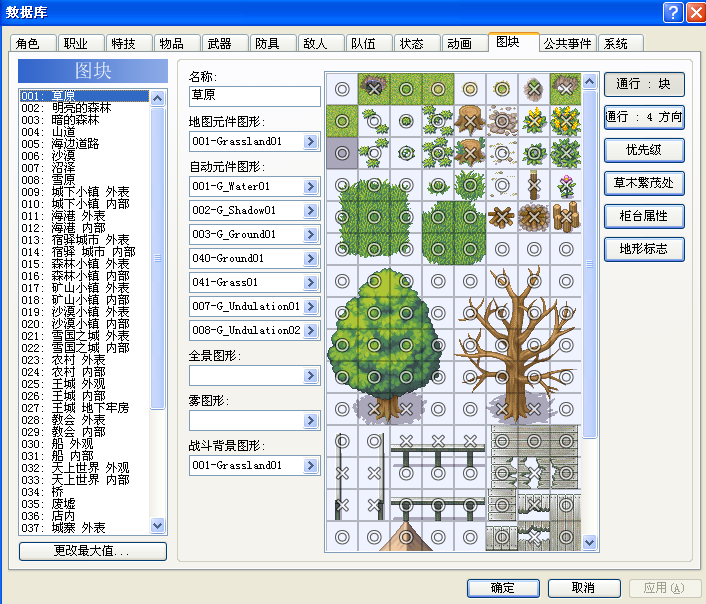Viewport: 706px width, 604px height.
Task: Click the stone rubble pile tile
Action: pos(502,121)
